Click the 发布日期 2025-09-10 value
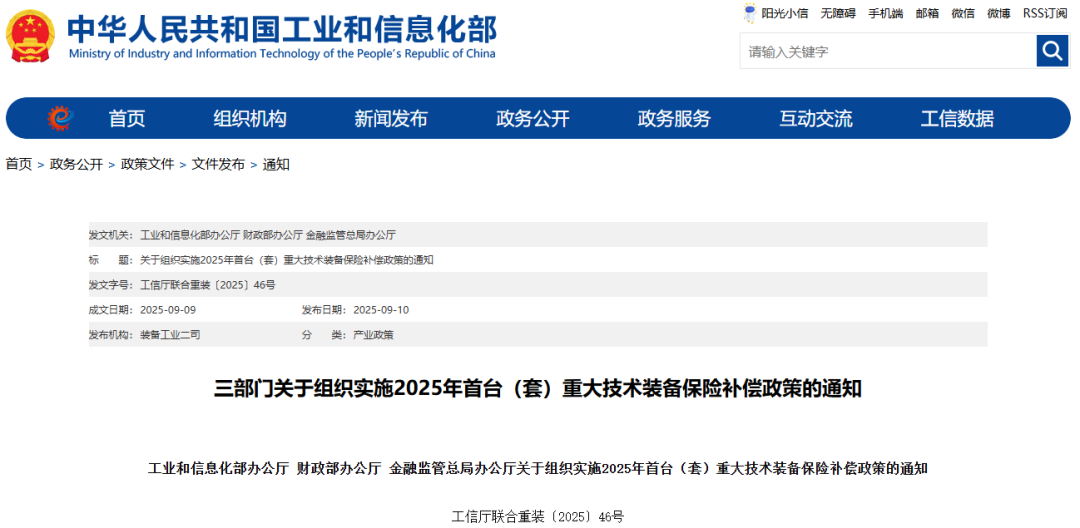The width and height of the screenshot is (1080, 528). coord(381,310)
